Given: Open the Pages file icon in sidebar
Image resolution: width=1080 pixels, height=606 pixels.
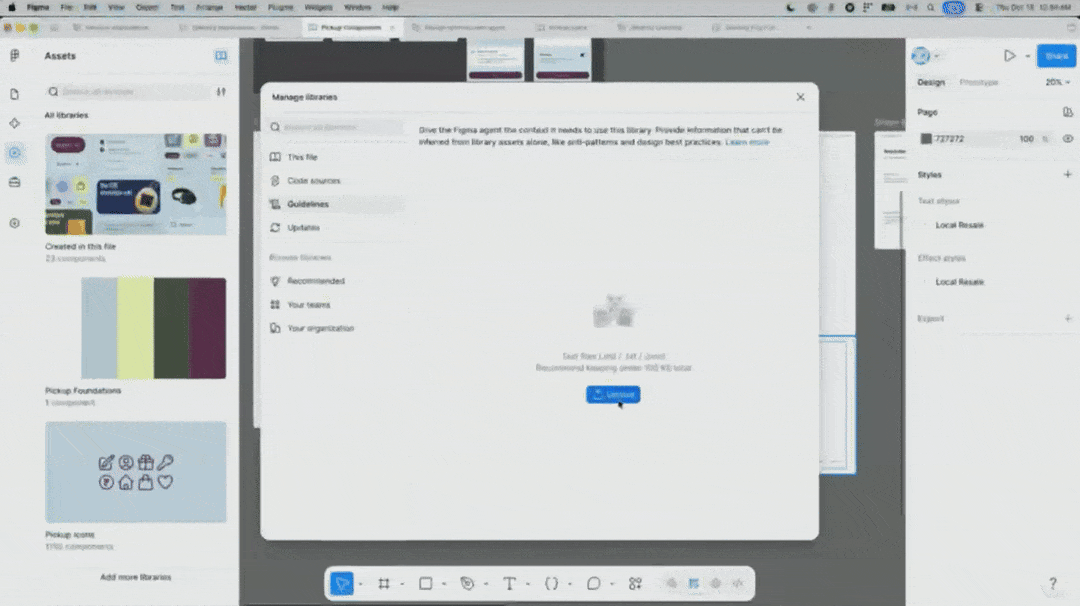Looking at the screenshot, I should 14,94.
